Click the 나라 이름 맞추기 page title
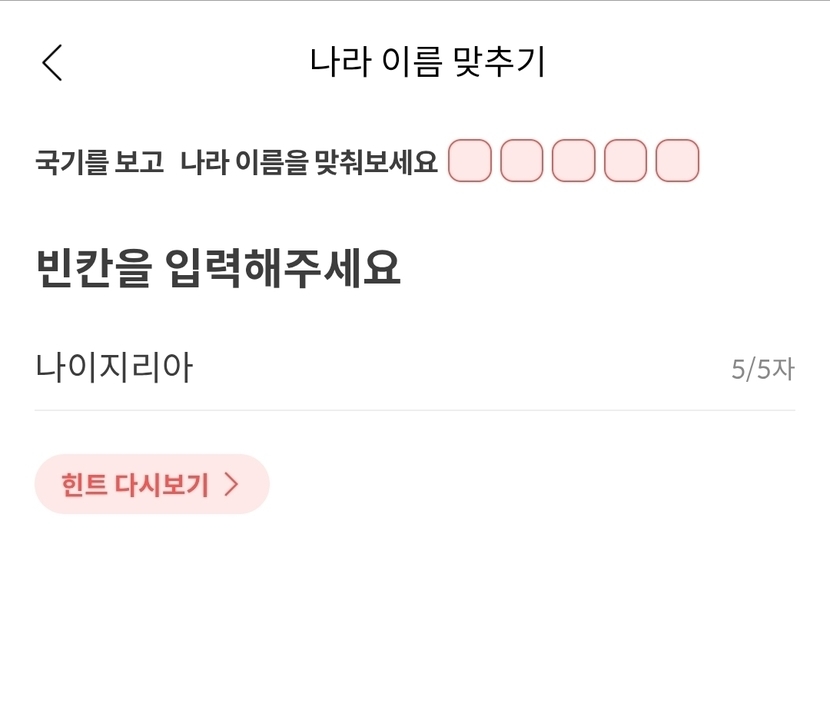Viewport: 830px width, 723px height. [427, 62]
